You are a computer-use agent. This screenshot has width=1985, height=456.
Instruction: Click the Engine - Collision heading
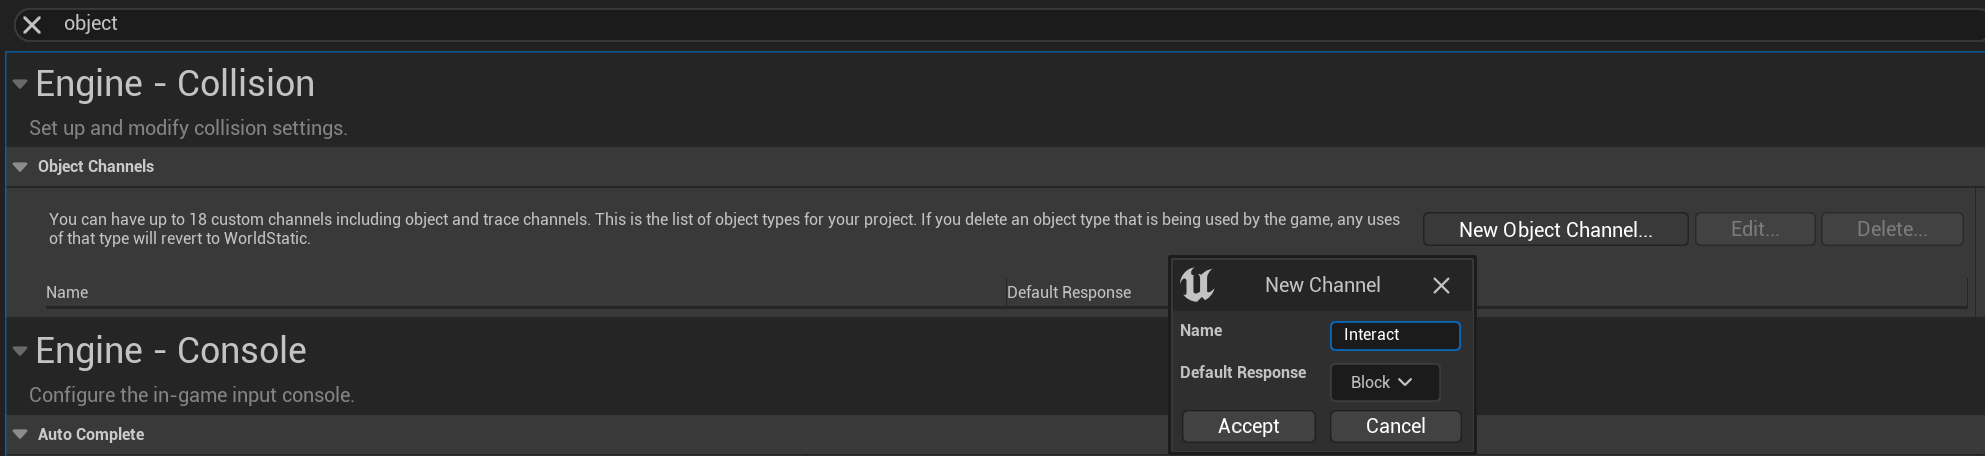(x=175, y=84)
